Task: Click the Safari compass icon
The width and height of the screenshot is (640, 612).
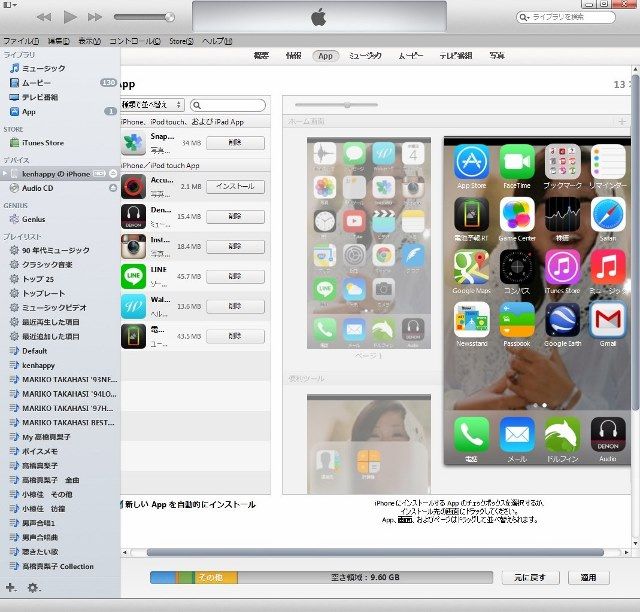Action: coord(608,215)
